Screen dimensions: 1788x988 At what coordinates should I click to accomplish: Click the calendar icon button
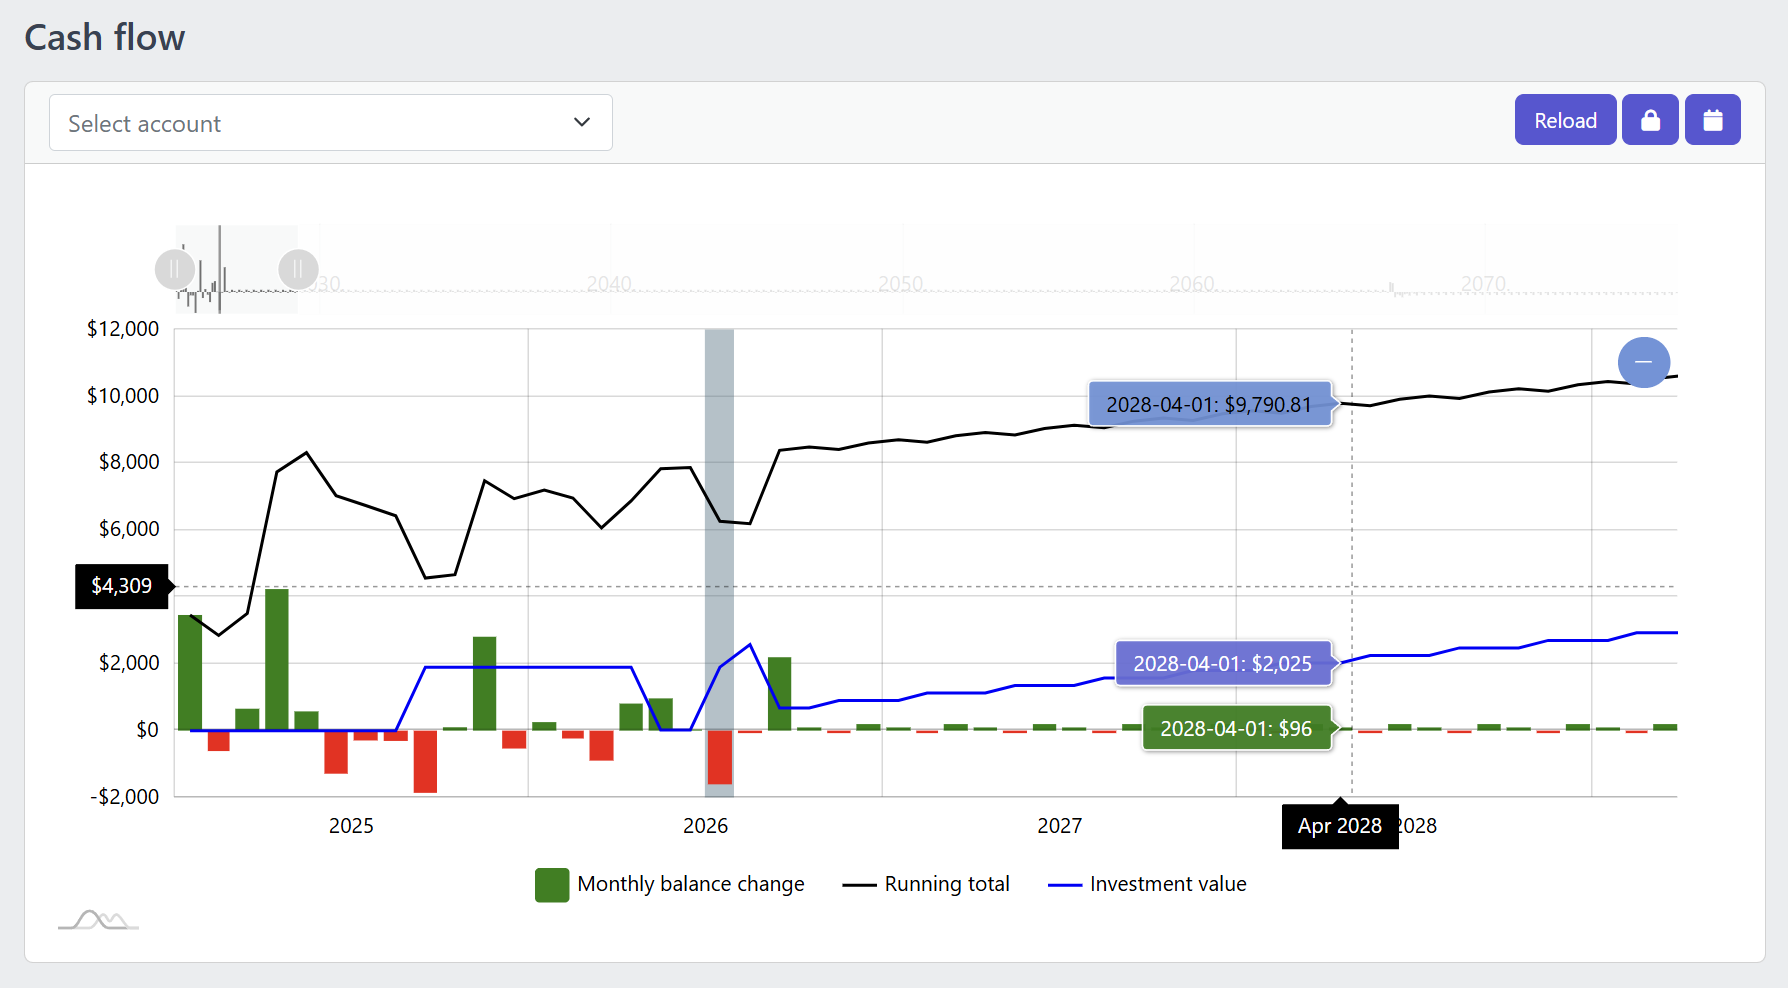click(x=1712, y=120)
